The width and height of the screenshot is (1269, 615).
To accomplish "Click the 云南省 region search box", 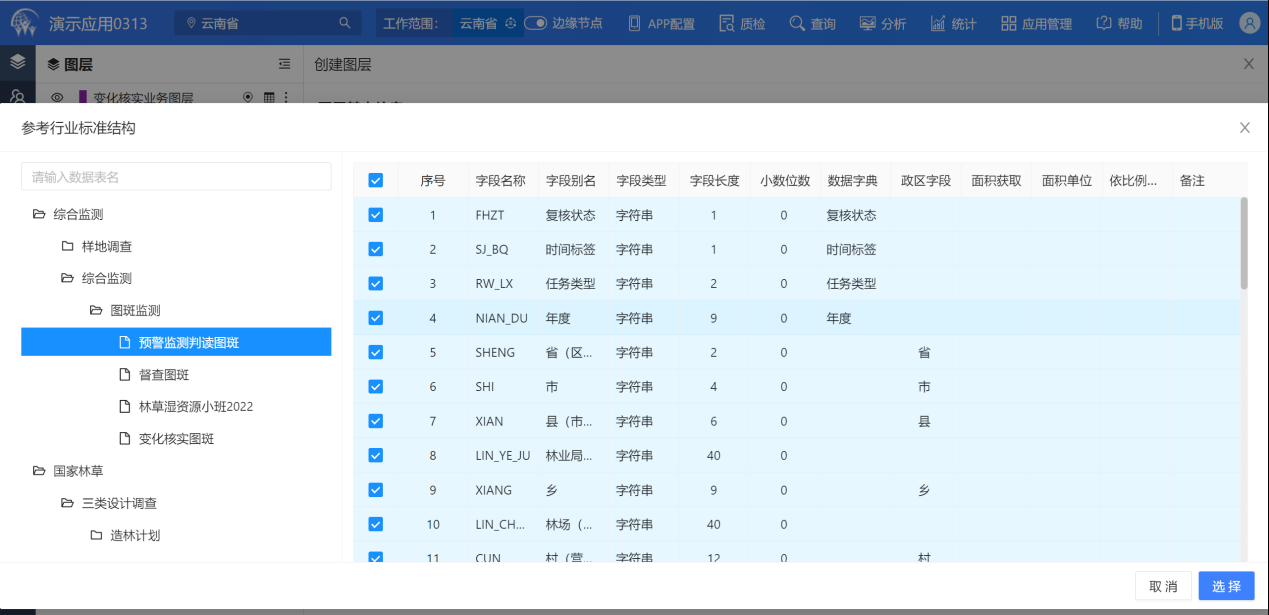I will [x=268, y=23].
